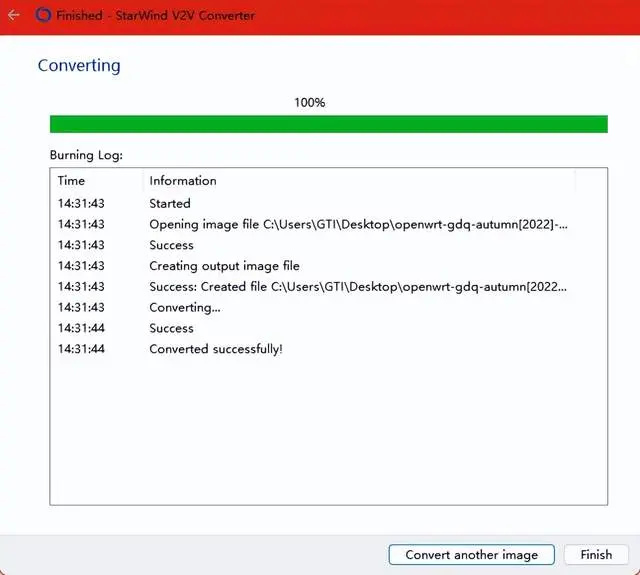640x575 pixels.
Task: Go back using the title bar arrow
Action: click(14, 16)
